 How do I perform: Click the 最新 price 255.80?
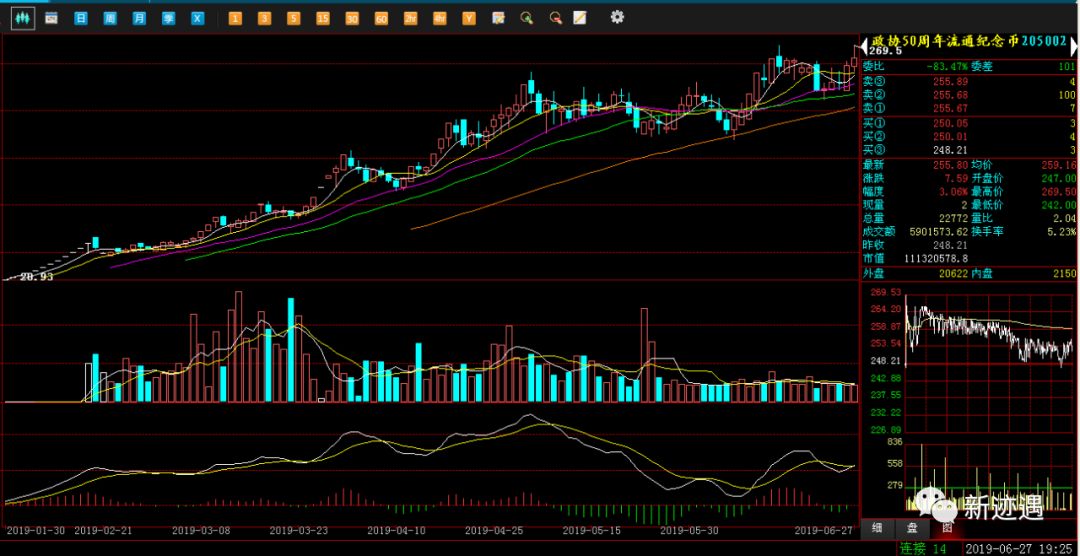953,165
